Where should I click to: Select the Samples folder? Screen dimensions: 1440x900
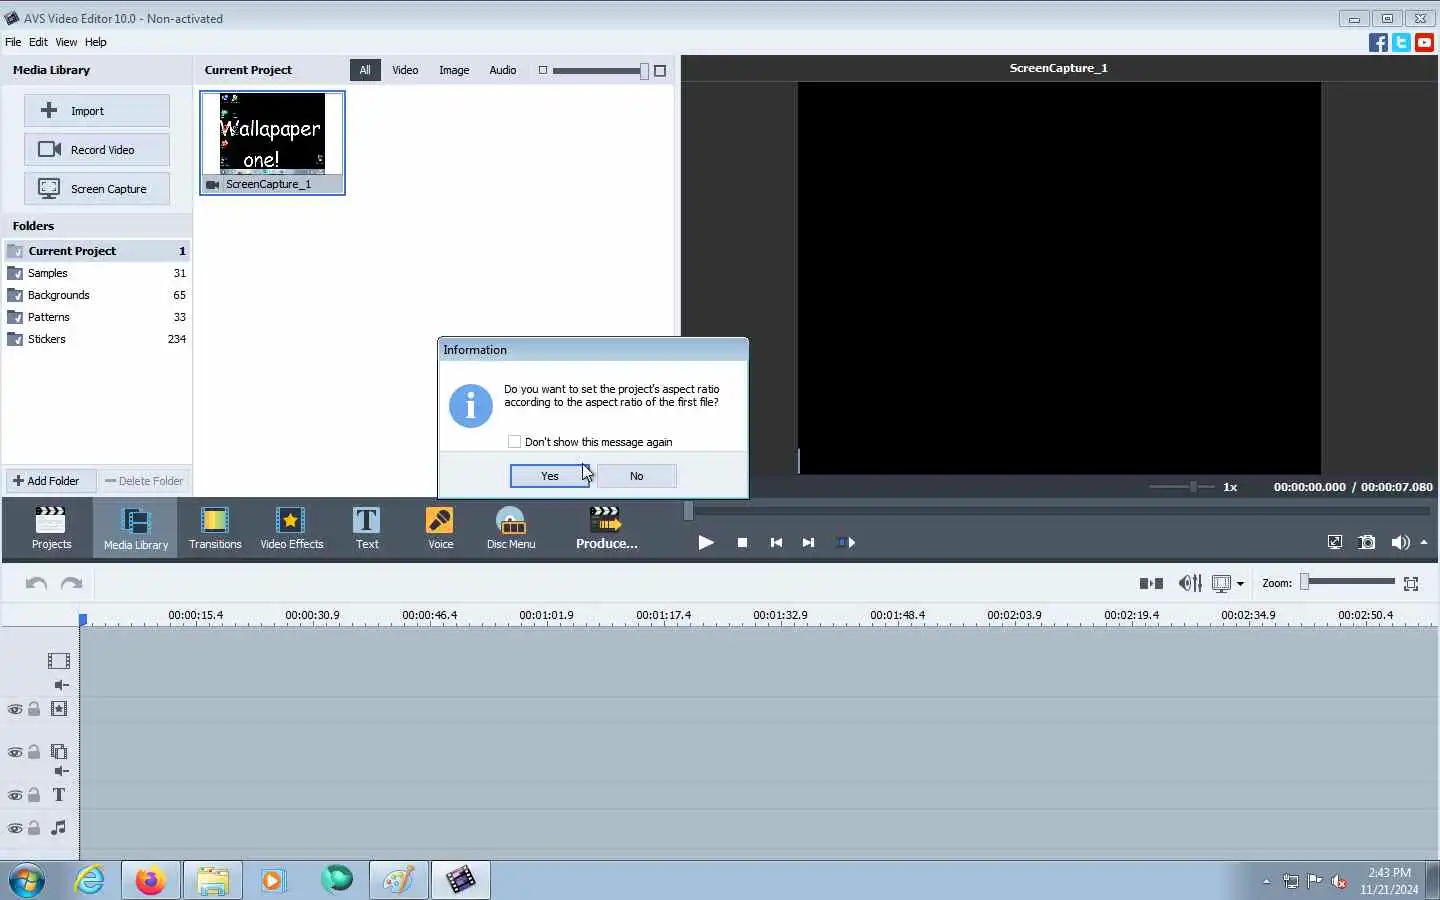pos(97,273)
